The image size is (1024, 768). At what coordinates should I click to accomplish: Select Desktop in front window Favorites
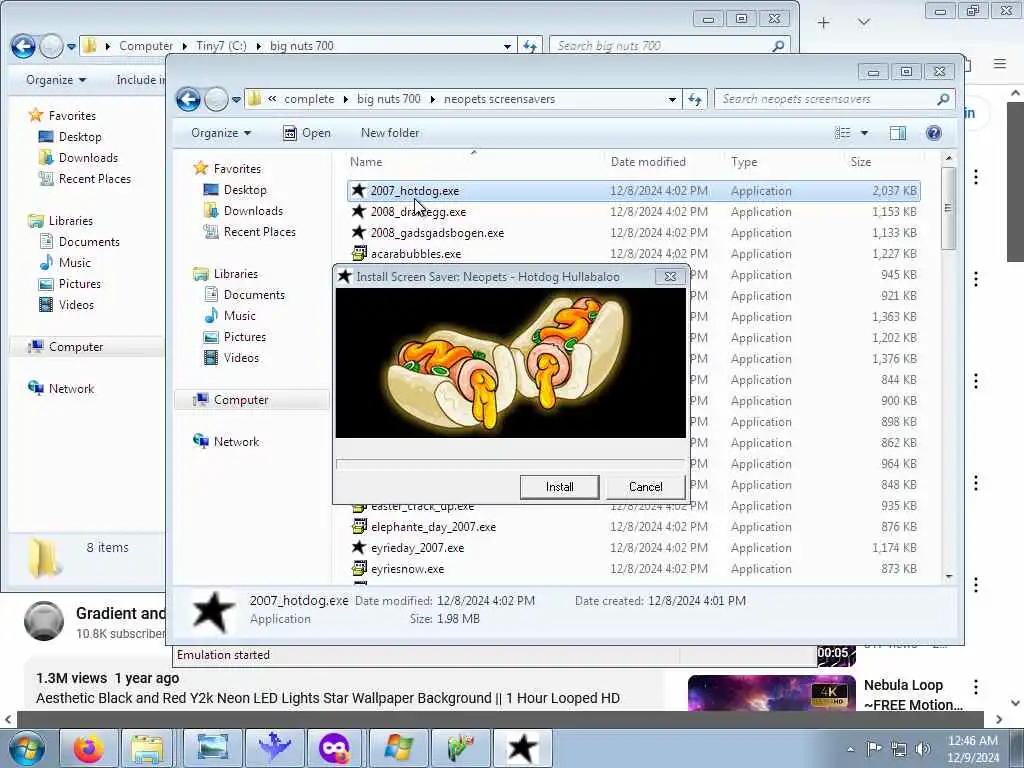pos(245,189)
